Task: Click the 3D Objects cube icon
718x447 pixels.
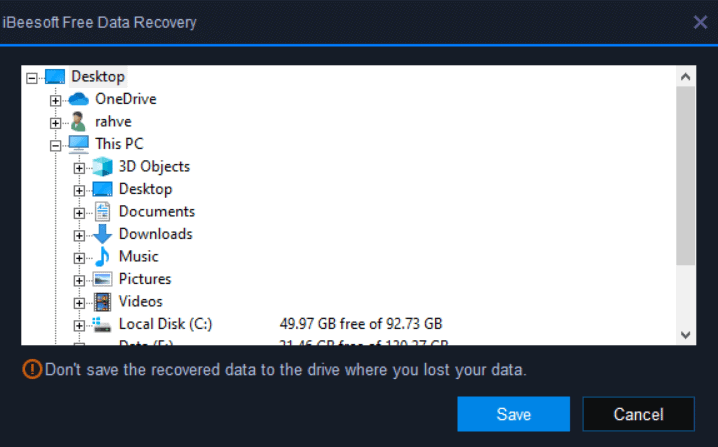Action: (x=103, y=167)
